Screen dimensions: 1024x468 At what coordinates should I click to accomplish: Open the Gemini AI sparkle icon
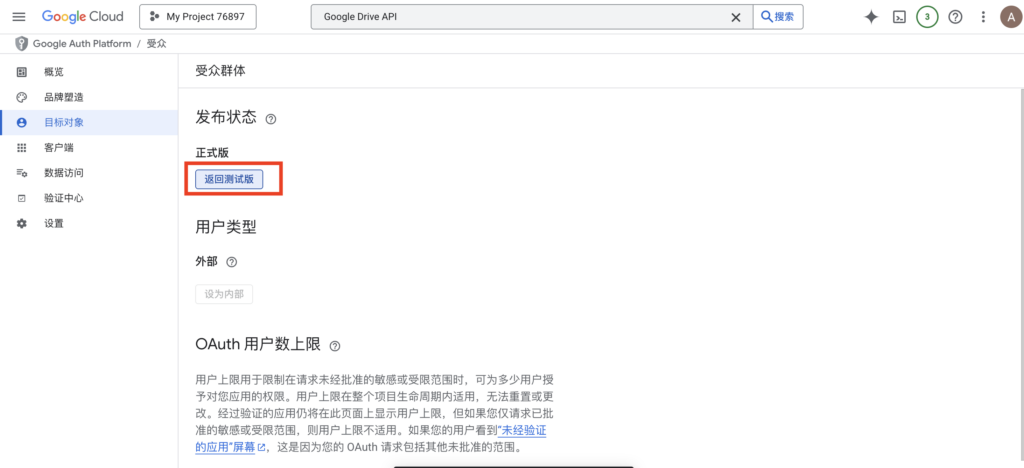[x=871, y=17]
